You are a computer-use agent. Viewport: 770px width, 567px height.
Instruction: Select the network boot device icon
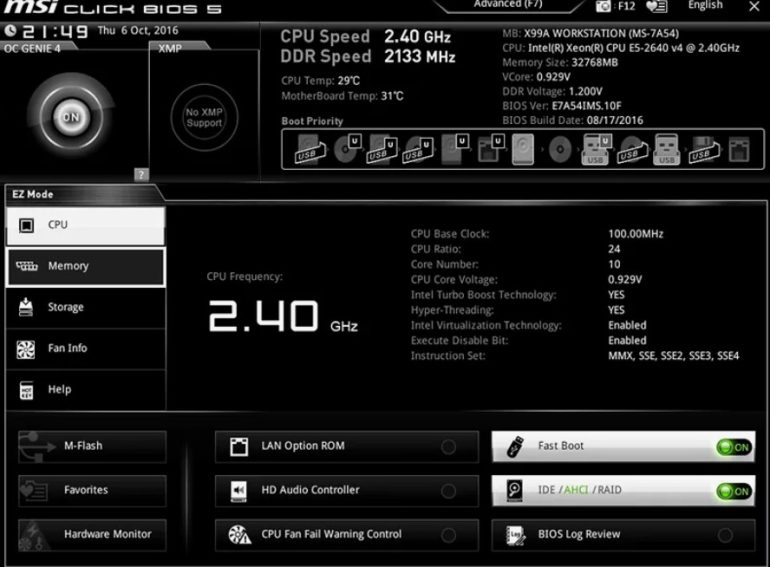(739, 149)
